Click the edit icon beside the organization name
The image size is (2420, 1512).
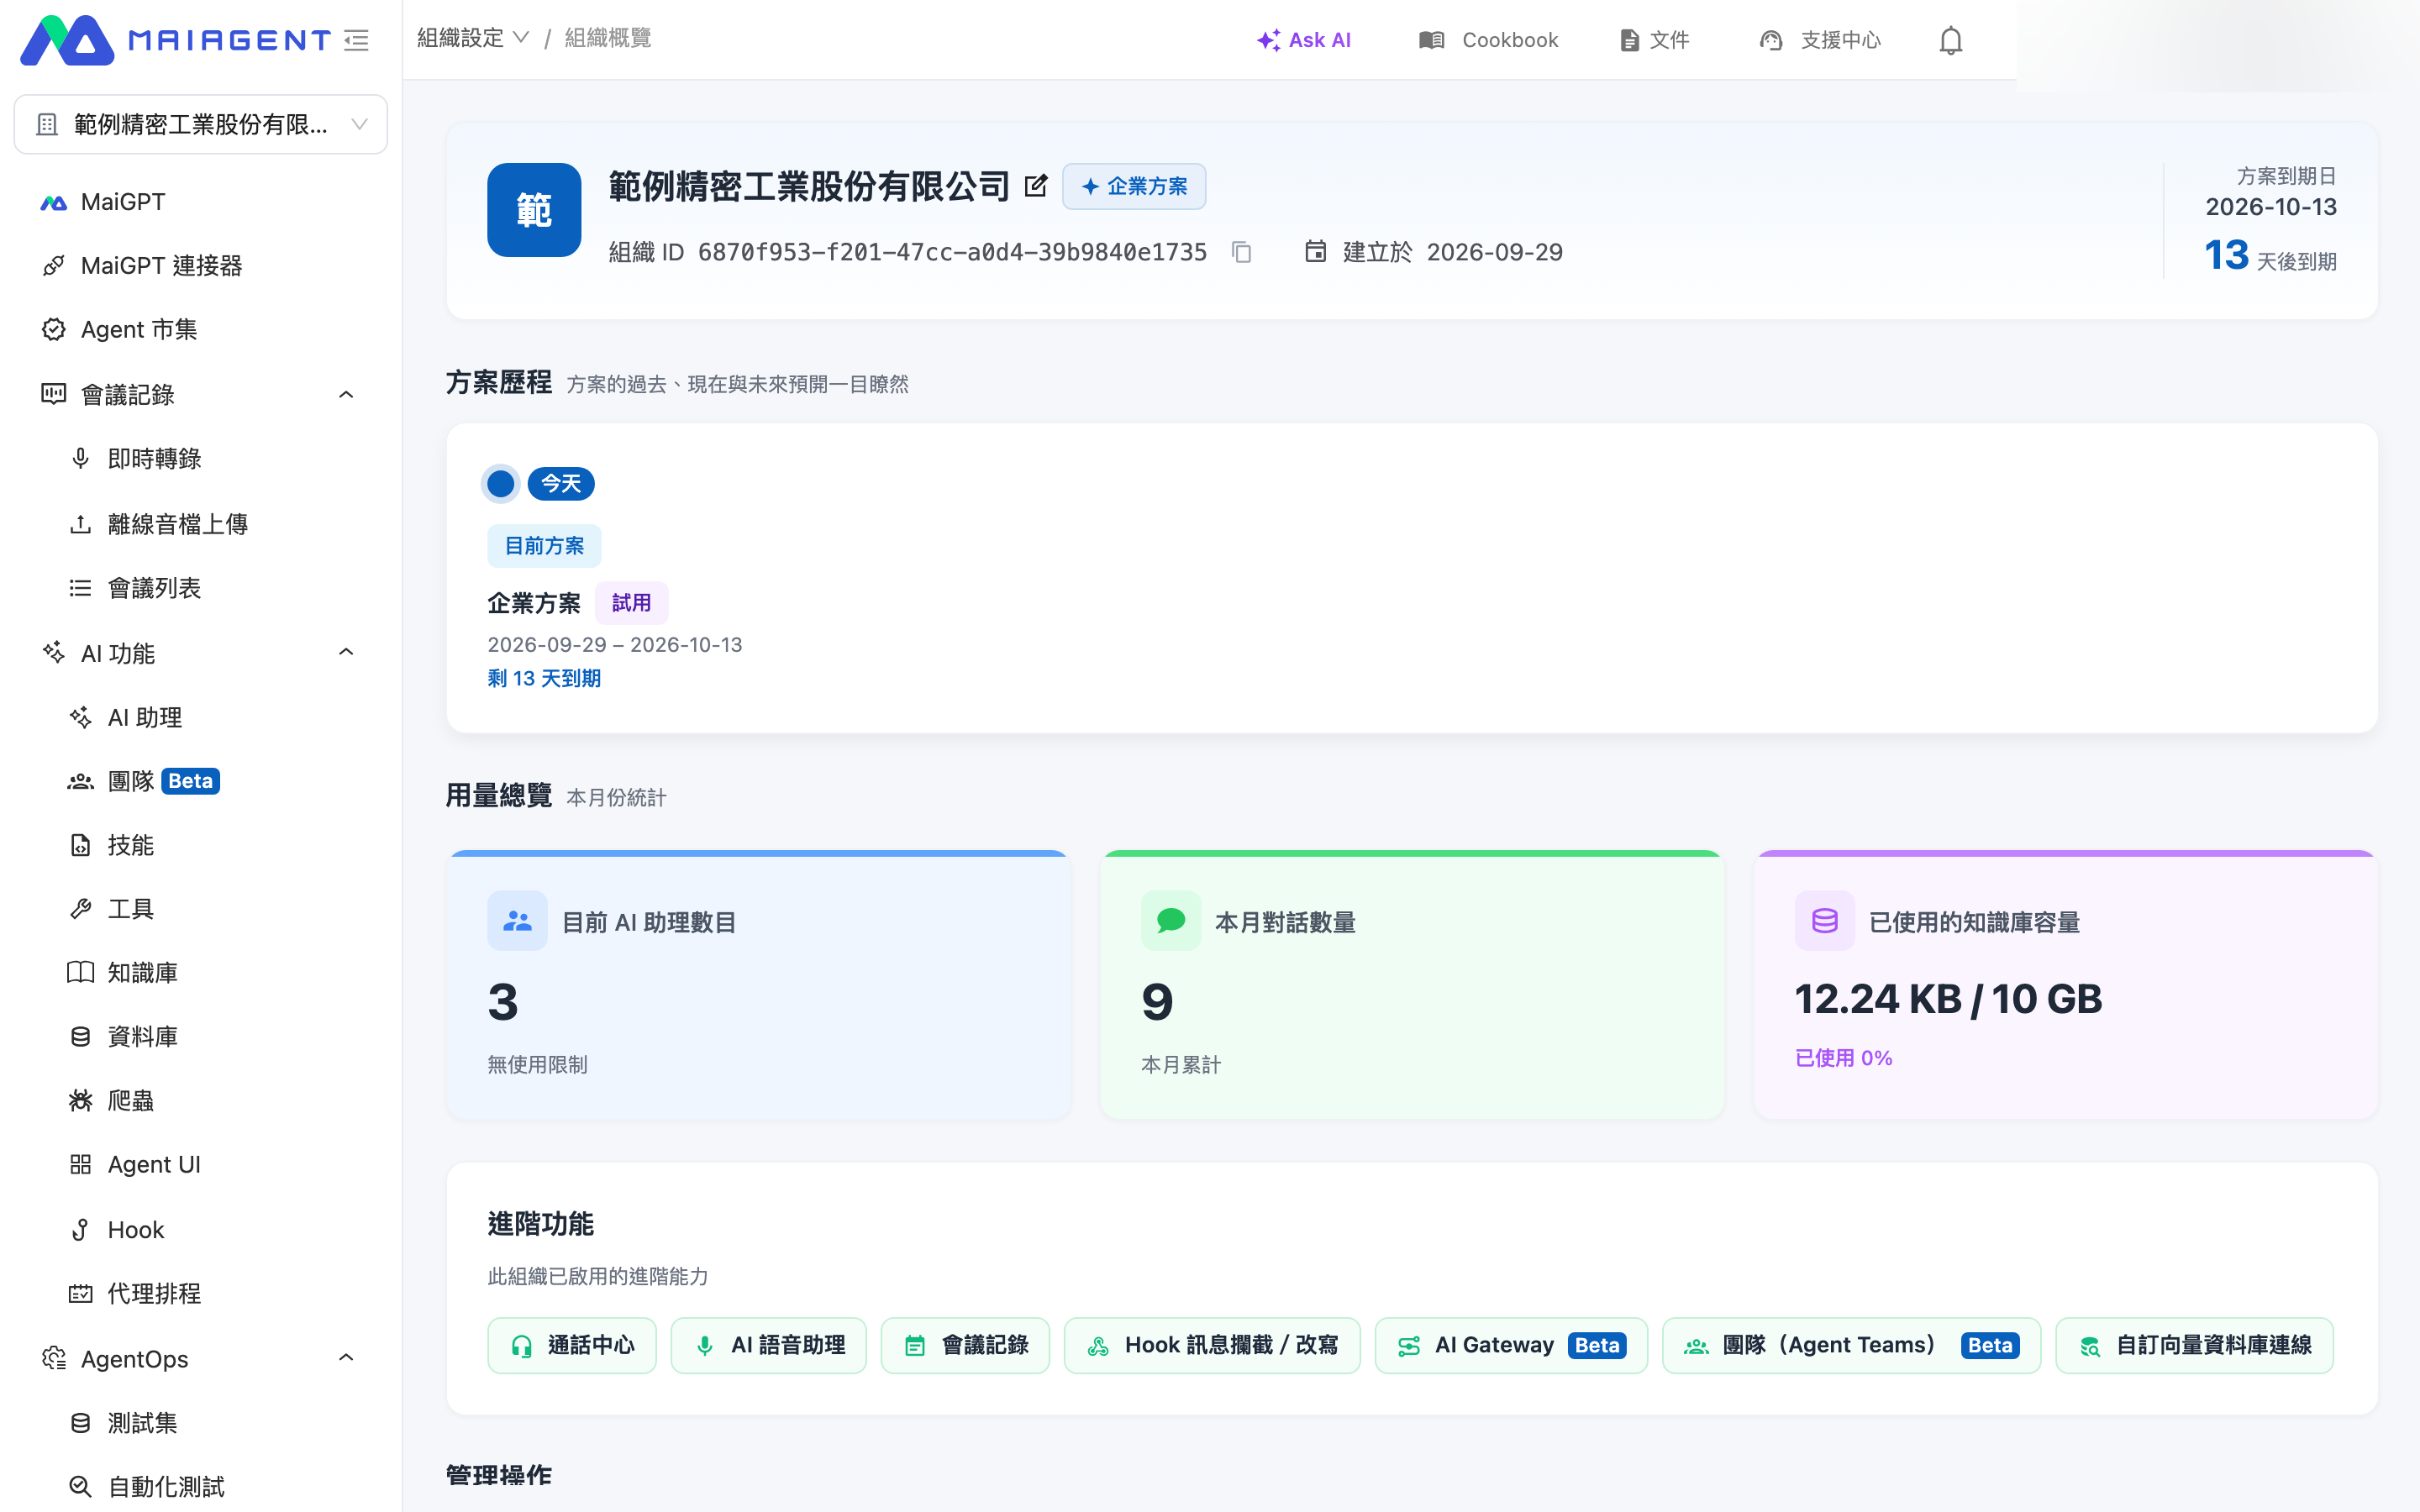pyautogui.click(x=1036, y=186)
